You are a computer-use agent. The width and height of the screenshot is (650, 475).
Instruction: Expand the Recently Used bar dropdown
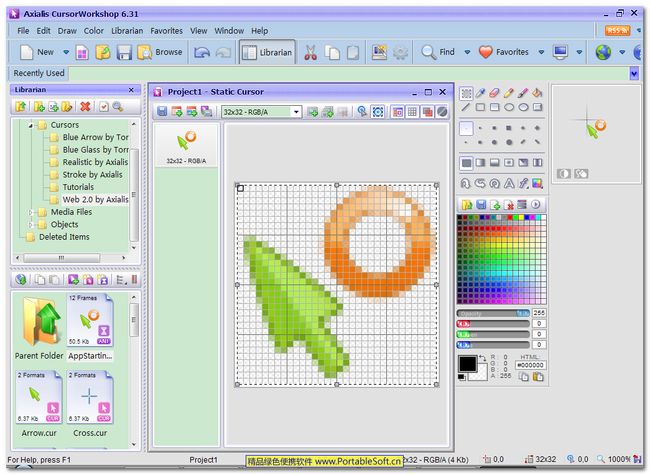(x=634, y=74)
